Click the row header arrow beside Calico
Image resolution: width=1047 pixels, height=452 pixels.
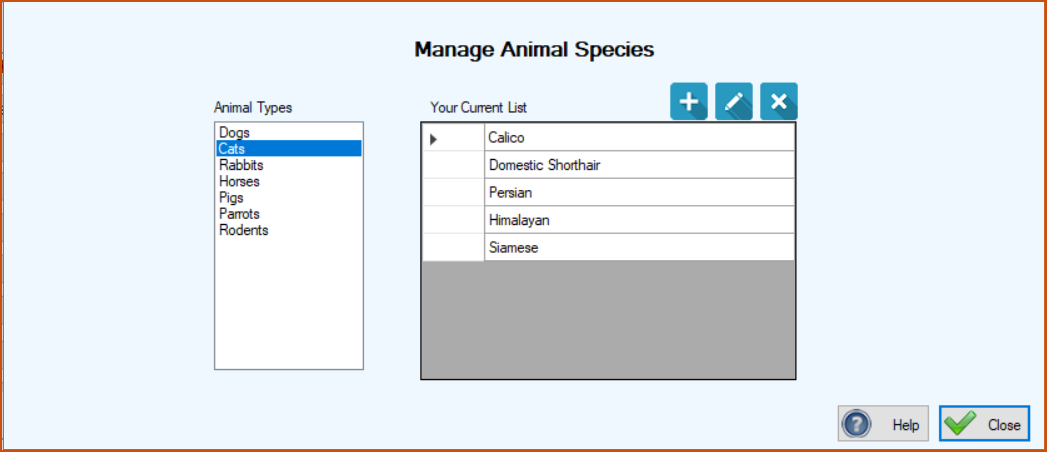click(x=453, y=138)
